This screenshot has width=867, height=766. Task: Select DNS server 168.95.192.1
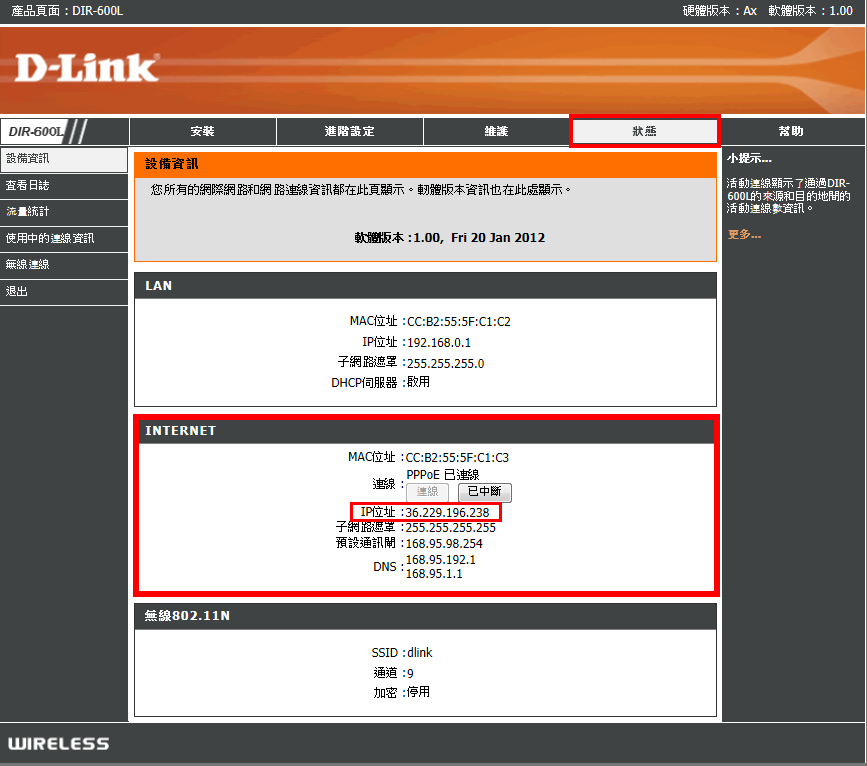pyautogui.click(x=441, y=560)
